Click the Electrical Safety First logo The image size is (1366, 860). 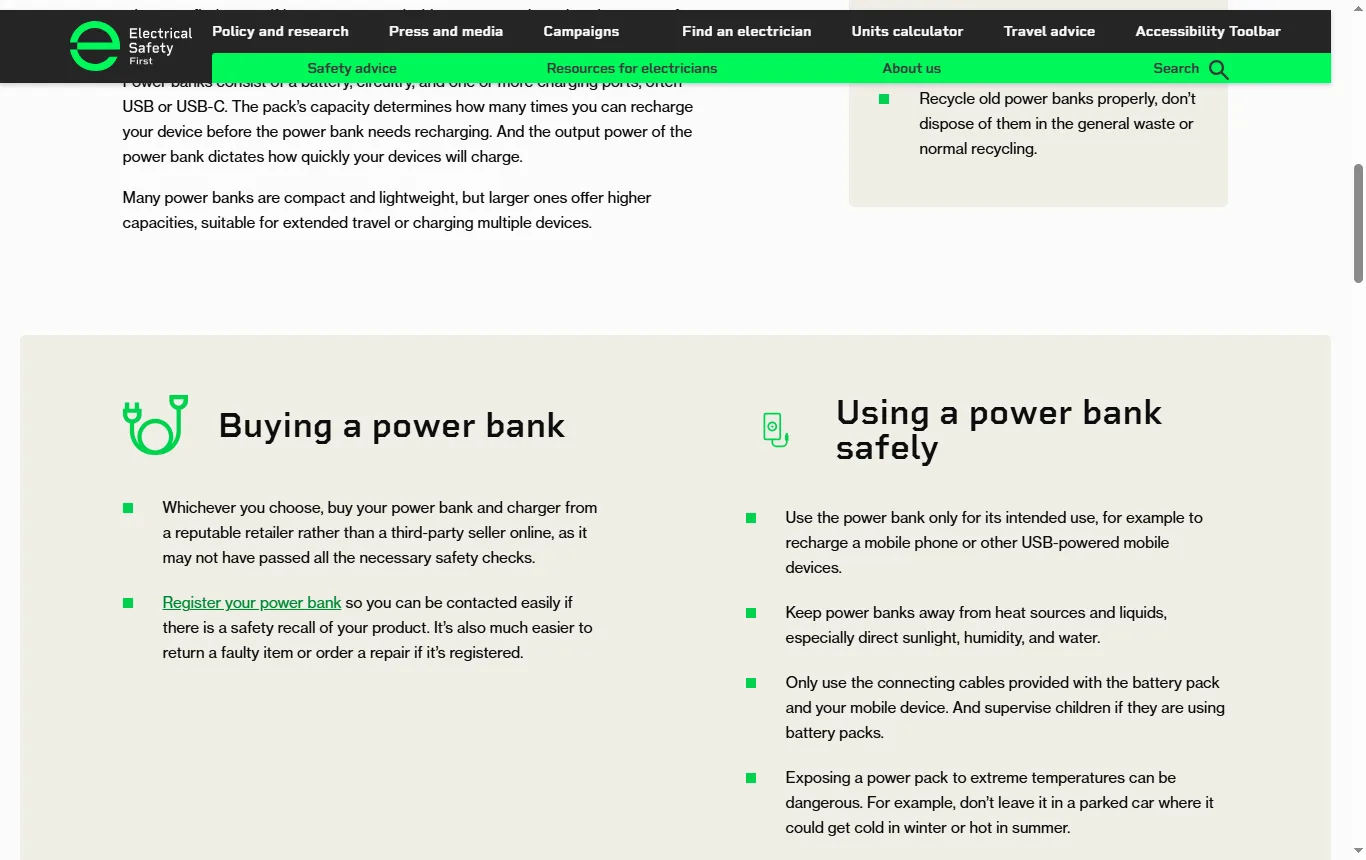click(x=131, y=46)
